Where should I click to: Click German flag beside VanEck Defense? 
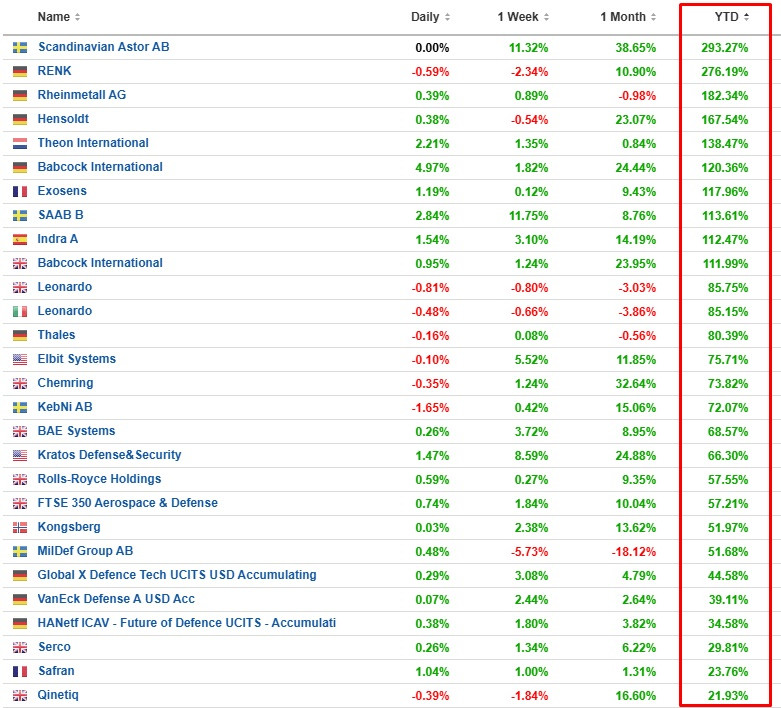click(x=20, y=599)
